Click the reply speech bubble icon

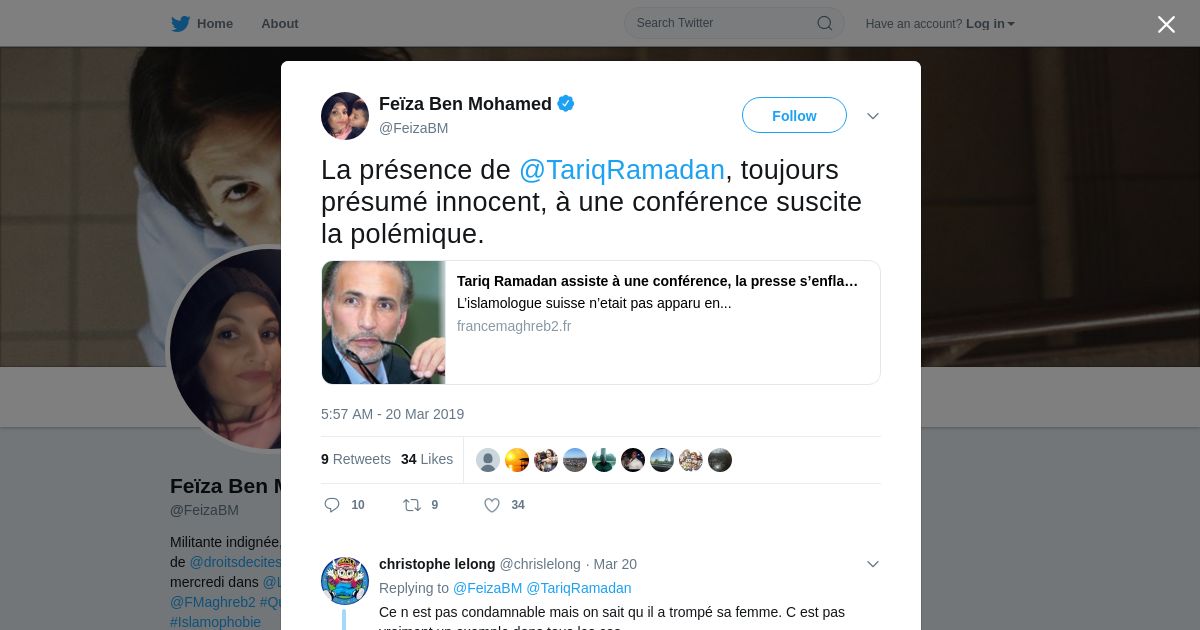(x=332, y=505)
